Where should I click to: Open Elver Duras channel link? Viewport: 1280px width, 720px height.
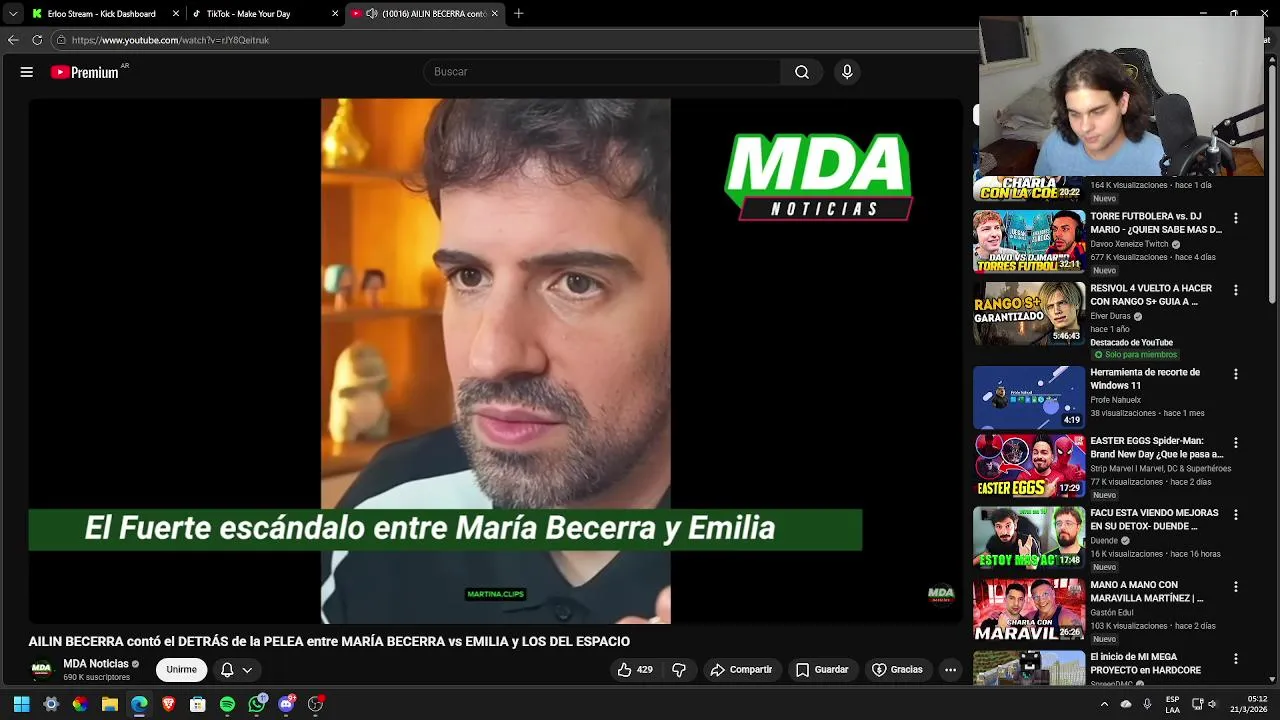(1110, 316)
